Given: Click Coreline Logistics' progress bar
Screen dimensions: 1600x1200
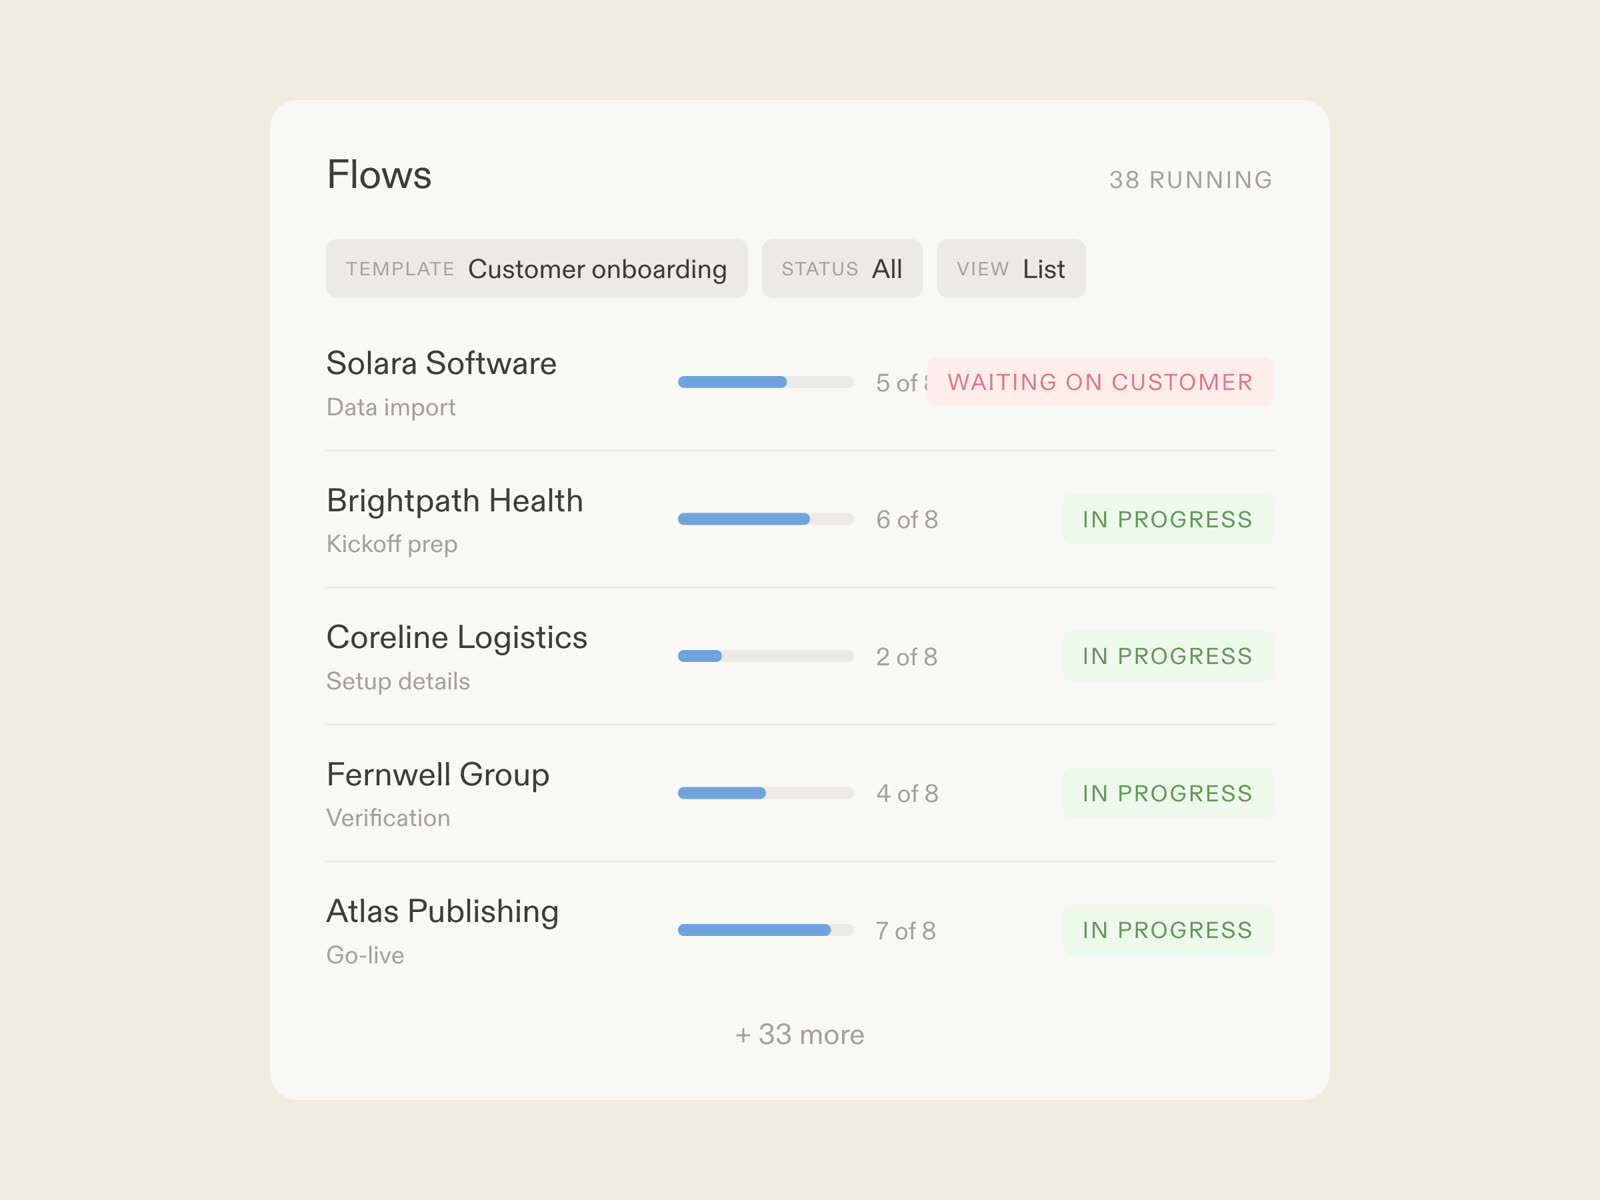Looking at the screenshot, I should pos(766,656).
